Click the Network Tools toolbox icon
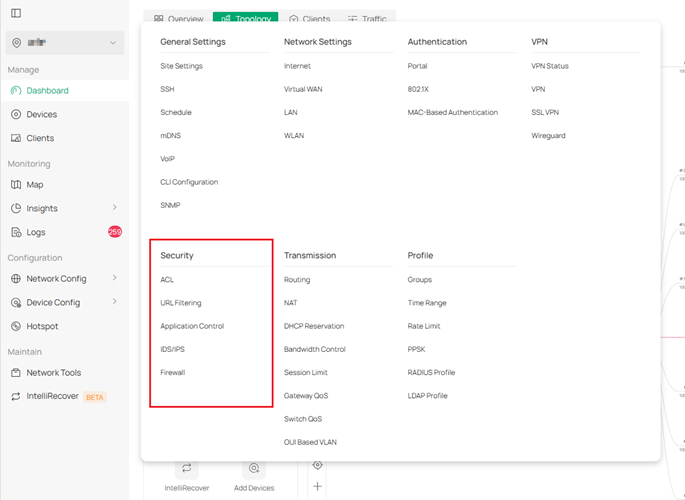Image resolution: width=685 pixels, height=500 pixels. point(16,372)
